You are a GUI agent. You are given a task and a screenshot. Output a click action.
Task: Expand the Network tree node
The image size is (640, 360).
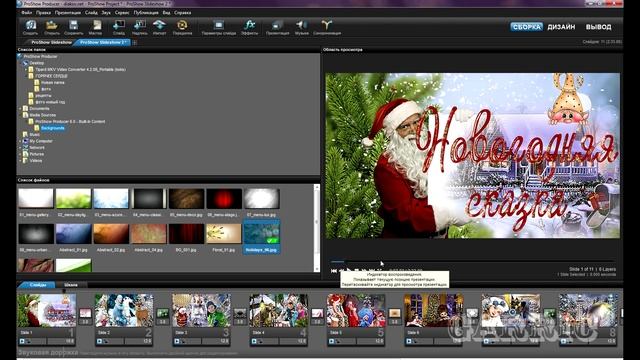click(20, 148)
